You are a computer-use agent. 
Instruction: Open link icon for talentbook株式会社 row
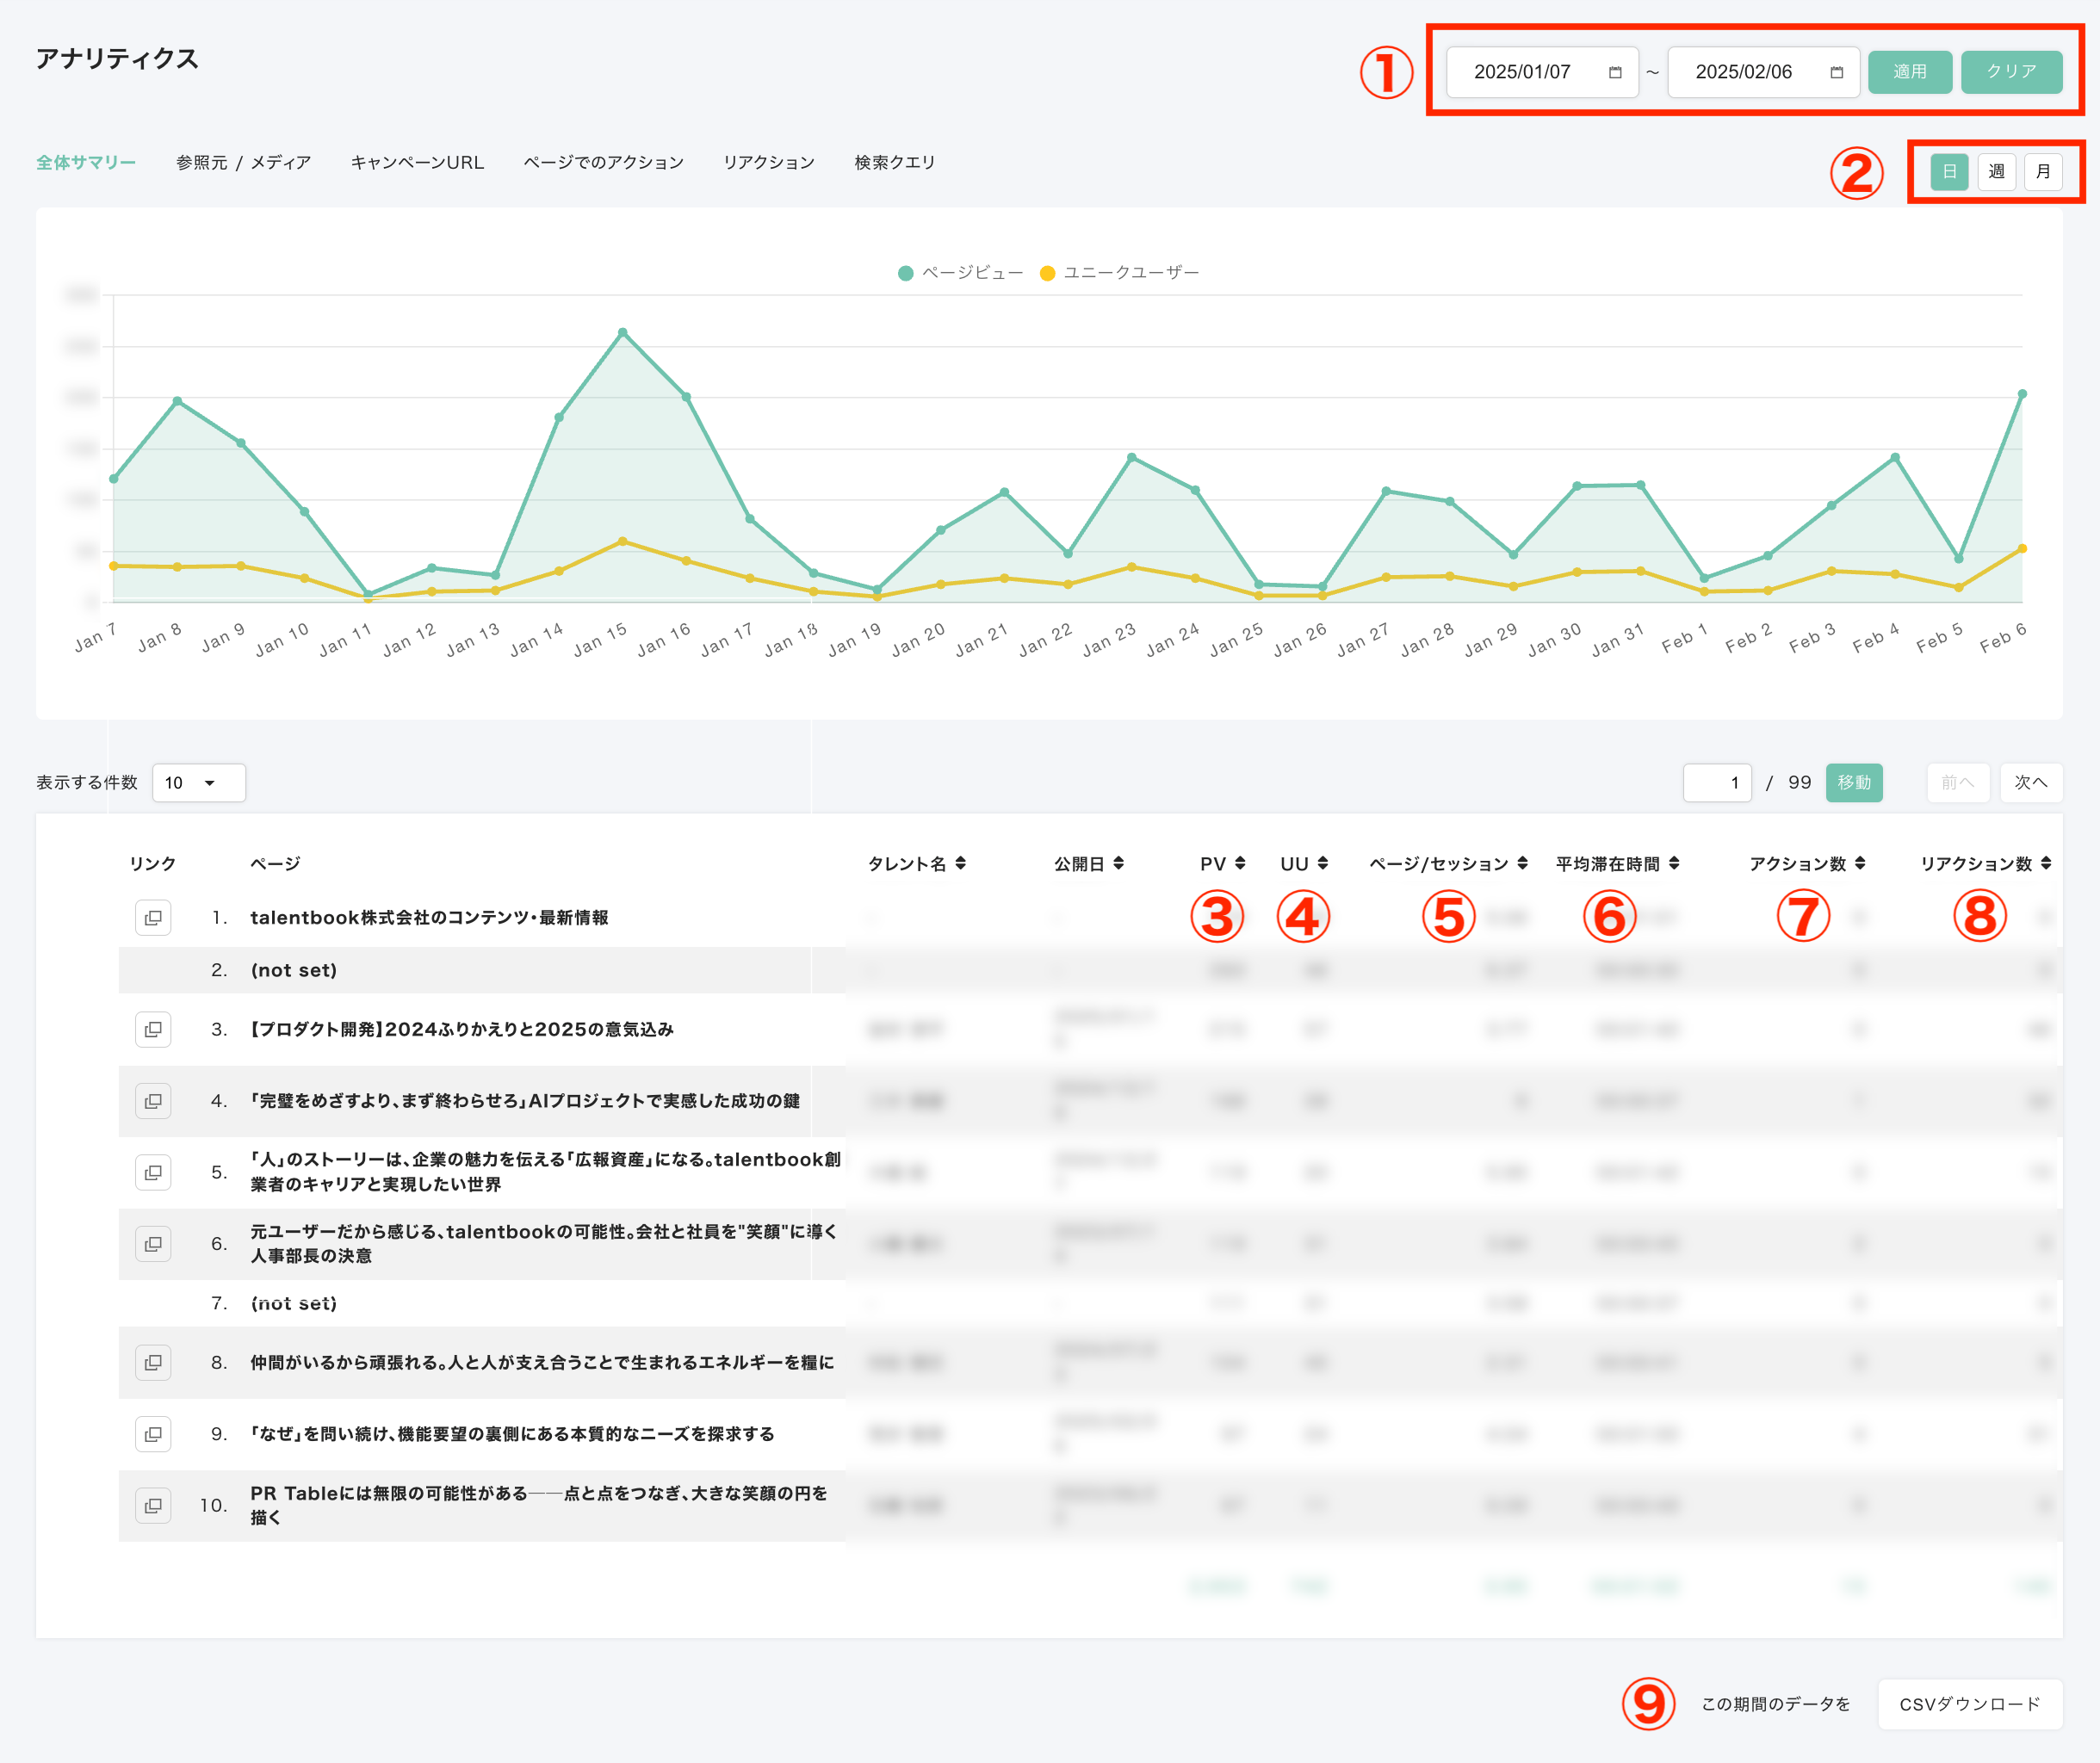153,917
